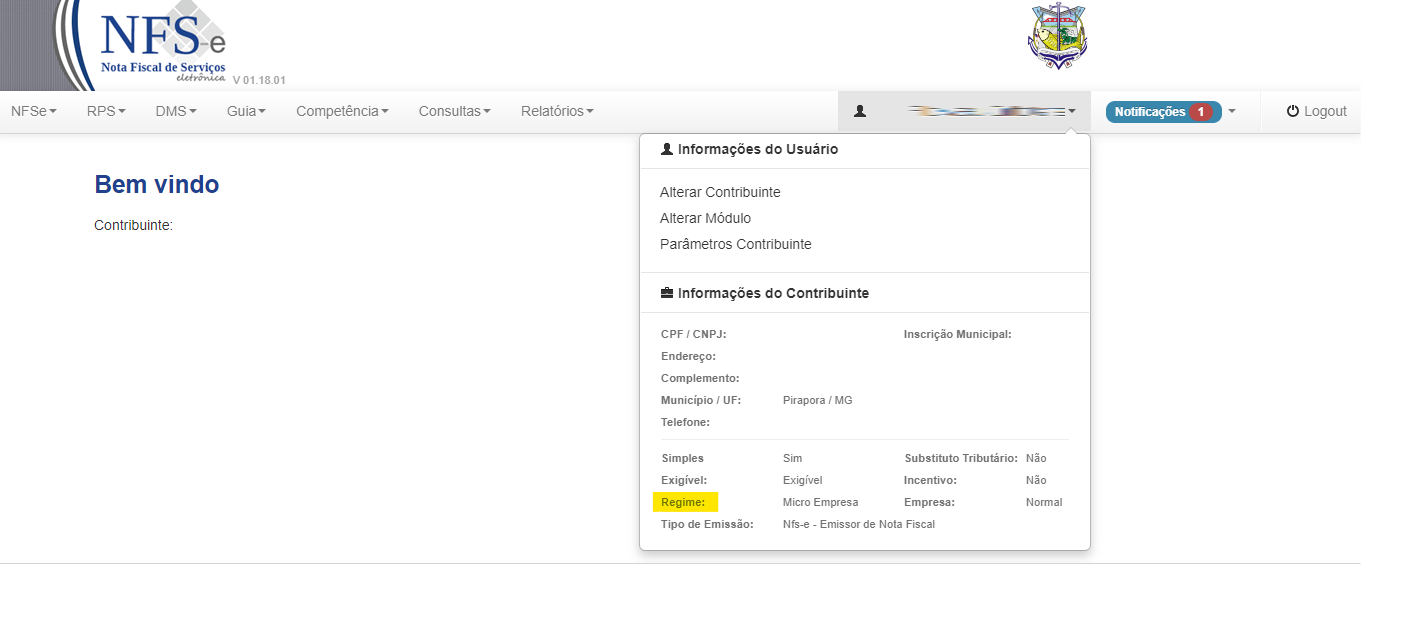This screenshot has height=626, width=1402.
Task: Click the Alterar Contribuinte link
Action: (x=721, y=191)
